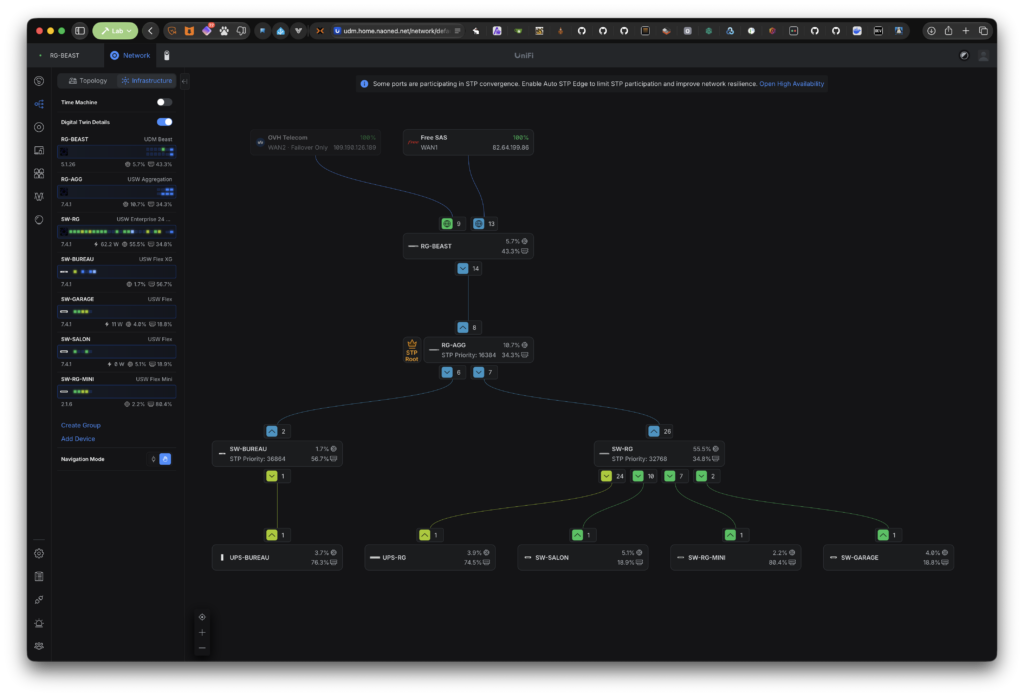Open new tab with plus icon
Viewport: 1024px width, 697px height.
click(x=966, y=31)
